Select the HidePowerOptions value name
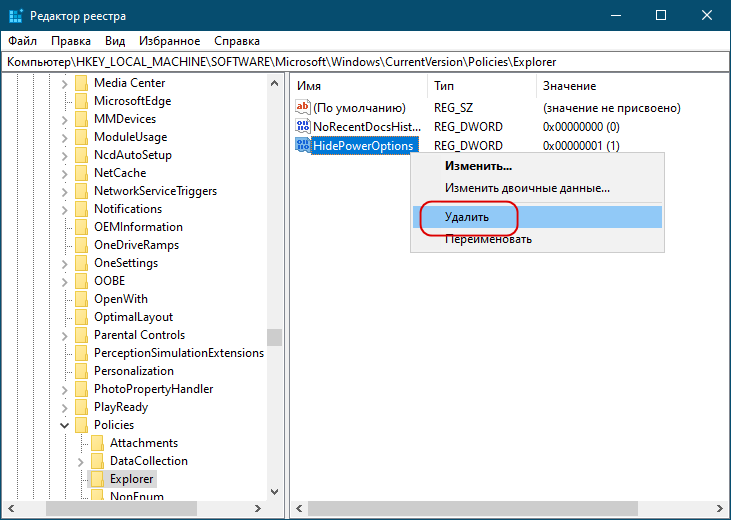731x520 pixels. [x=364, y=146]
